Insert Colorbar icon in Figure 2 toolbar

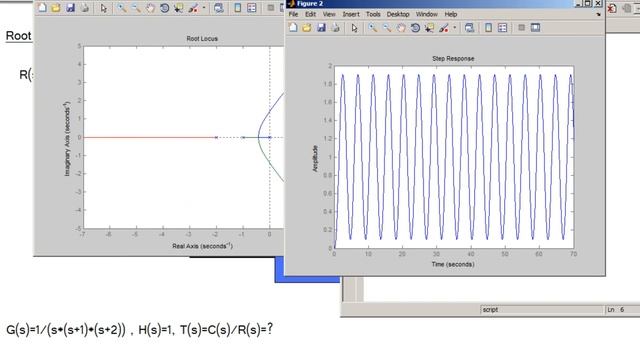coord(488,28)
